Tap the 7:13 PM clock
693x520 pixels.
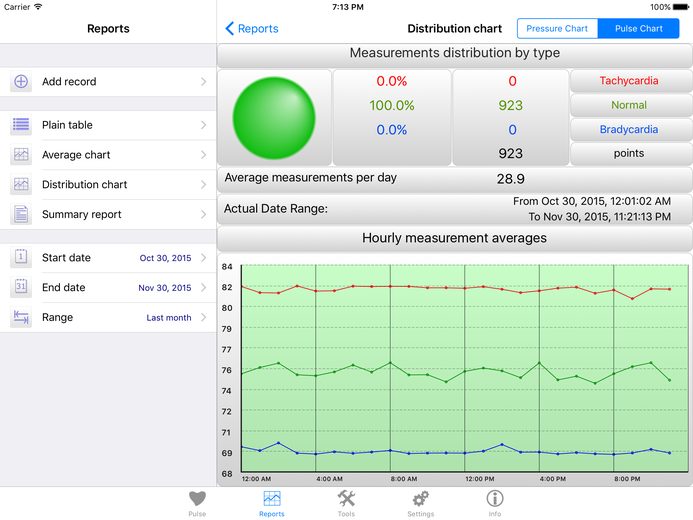348,7
